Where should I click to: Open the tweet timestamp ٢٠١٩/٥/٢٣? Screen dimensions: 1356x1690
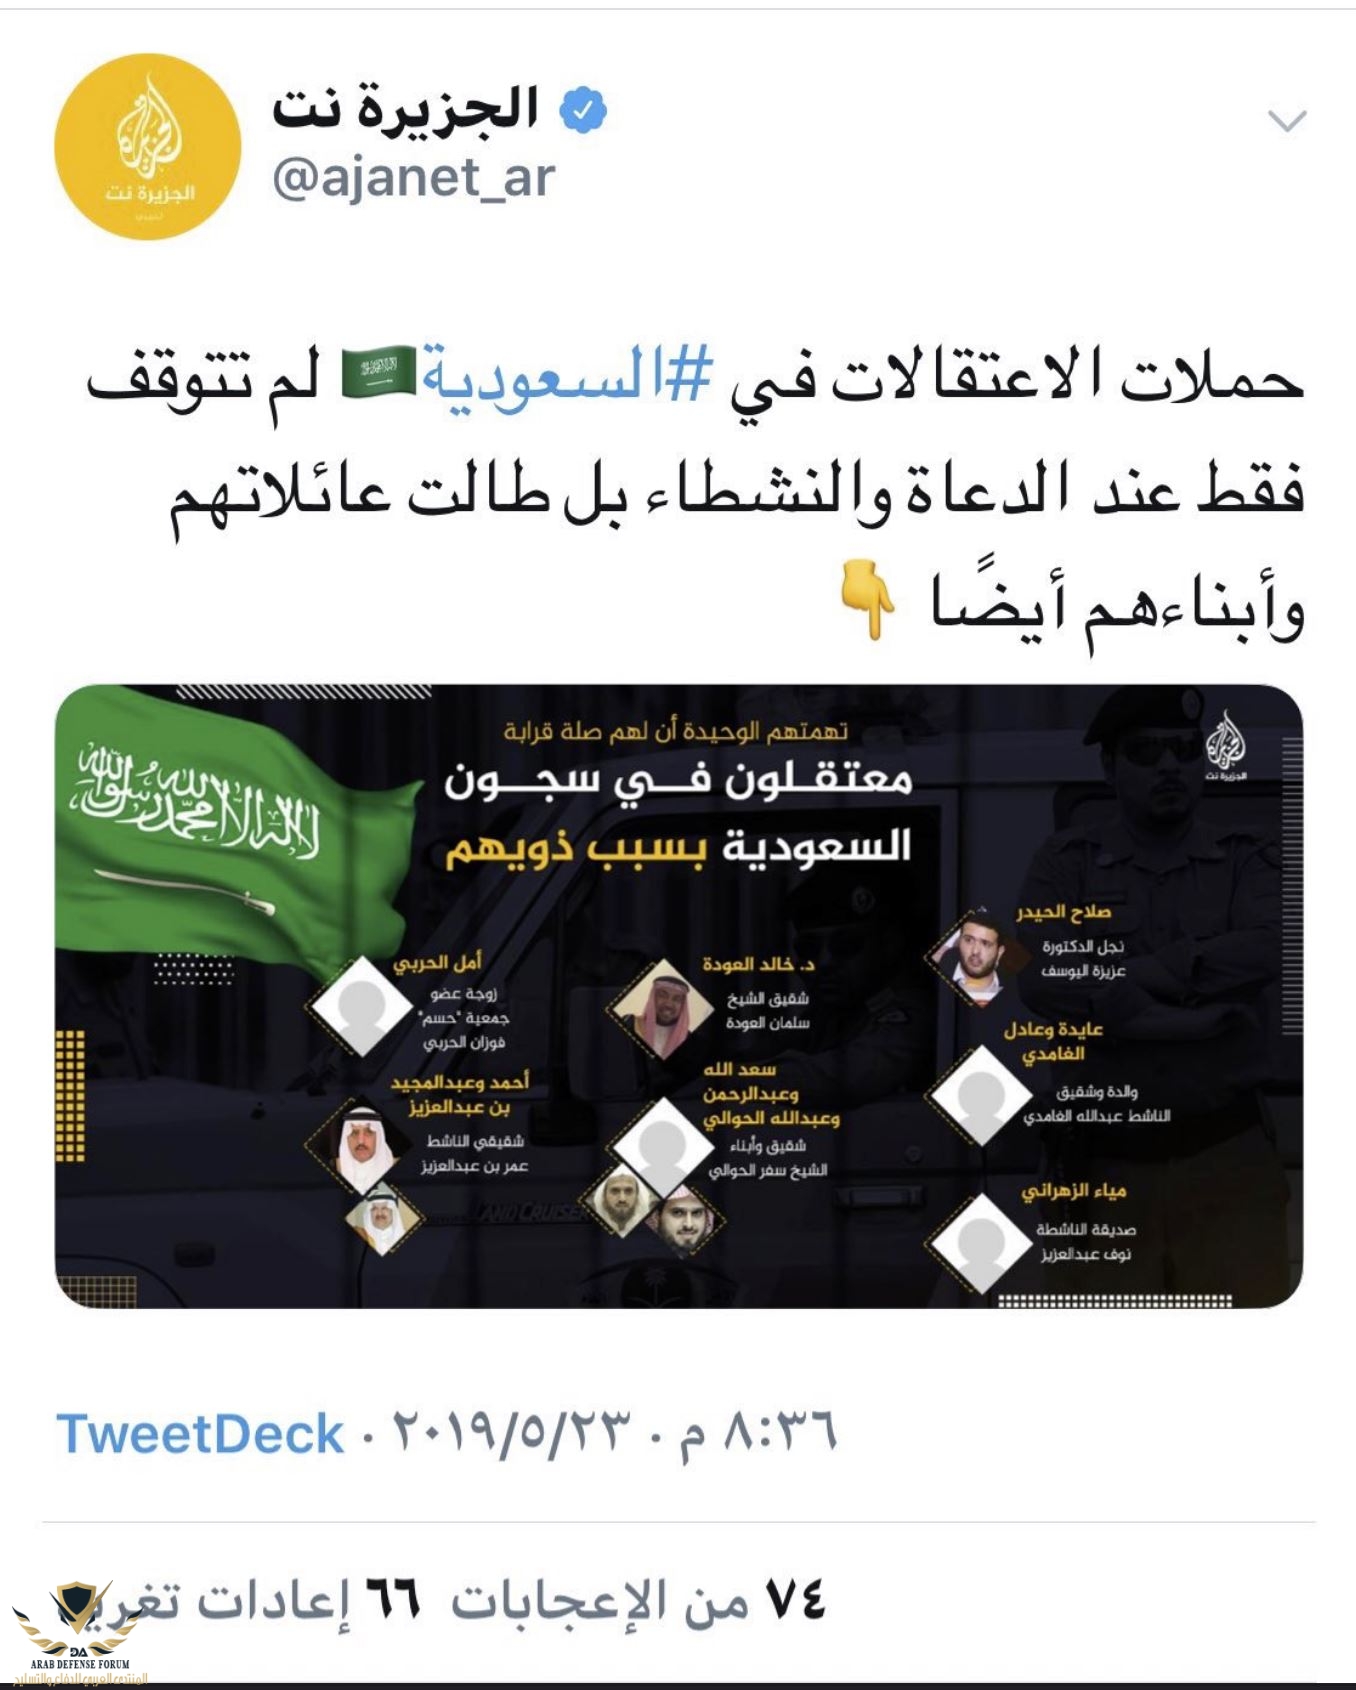pyautogui.click(x=511, y=1434)
